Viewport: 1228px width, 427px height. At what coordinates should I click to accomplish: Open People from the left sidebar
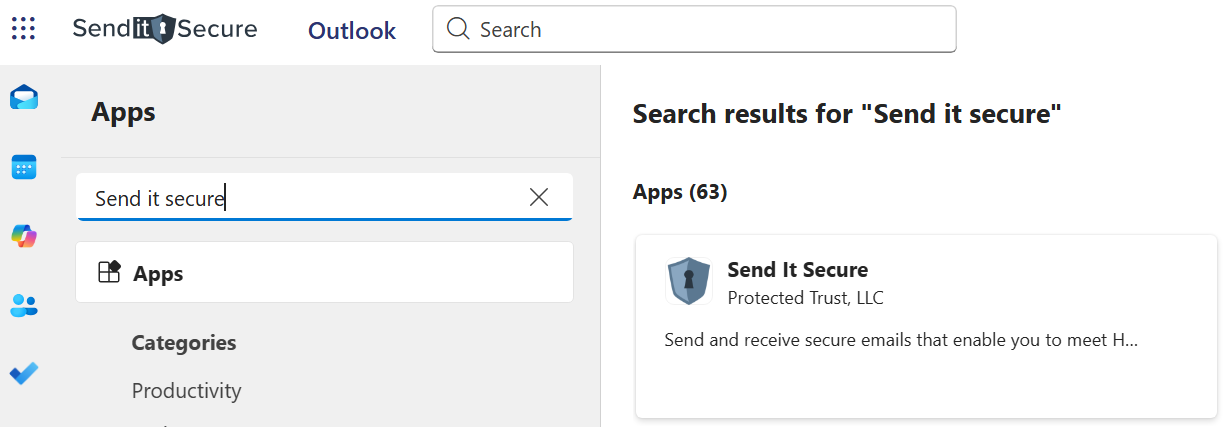24,305
